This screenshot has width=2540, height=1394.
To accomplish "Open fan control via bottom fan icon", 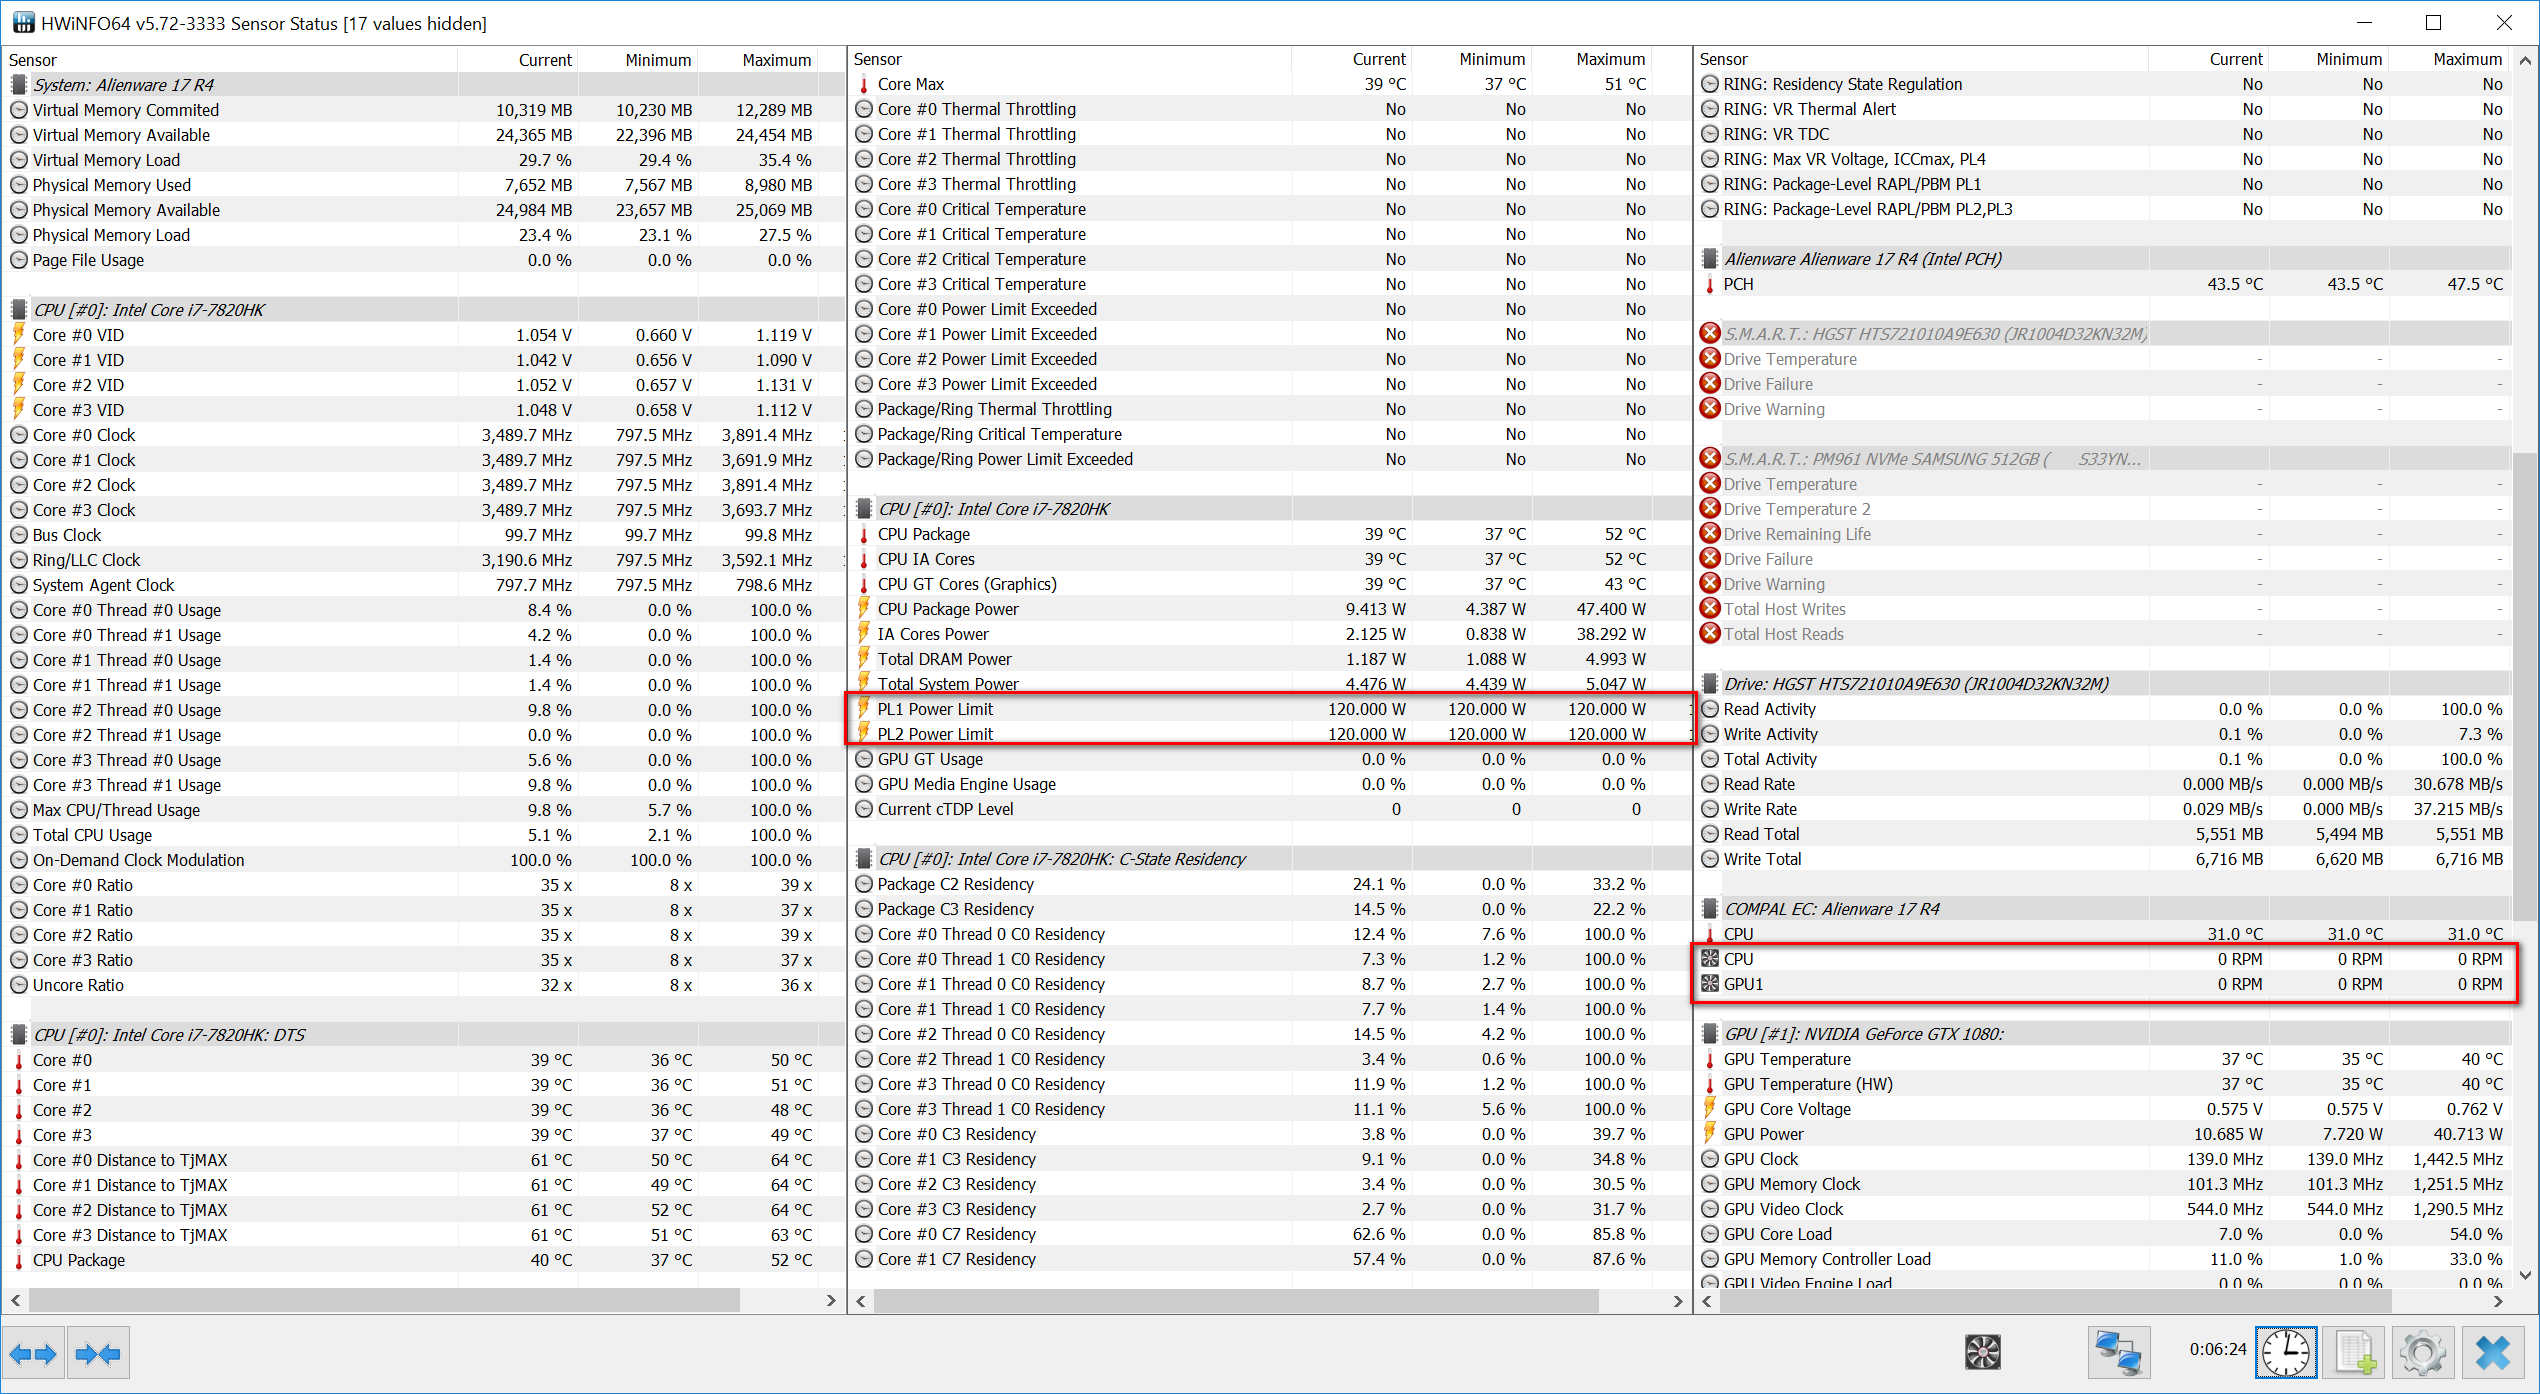I will pyautogui.click(x=1982, y=1352).
